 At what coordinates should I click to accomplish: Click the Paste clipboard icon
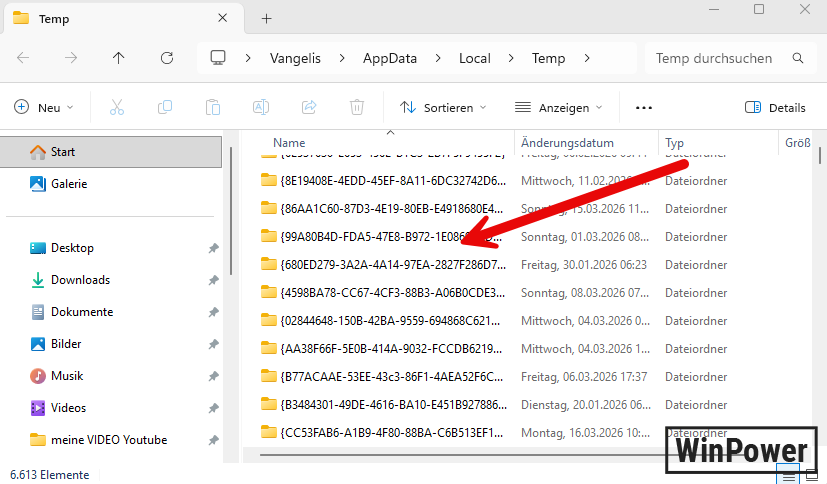[213, 108]
